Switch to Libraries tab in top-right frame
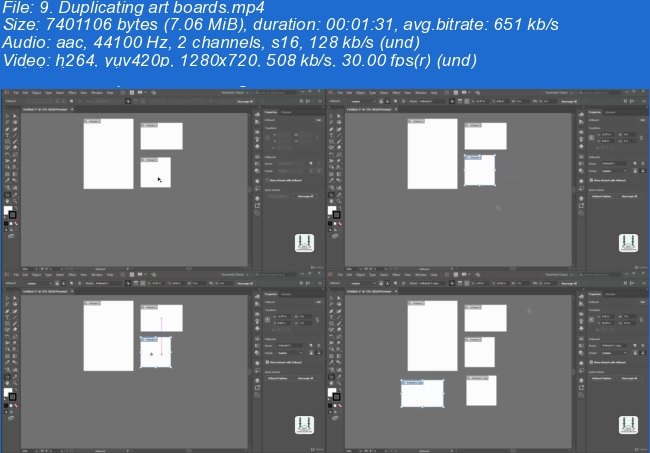Screen dimensions: 650x453 (x=610, y=112)
